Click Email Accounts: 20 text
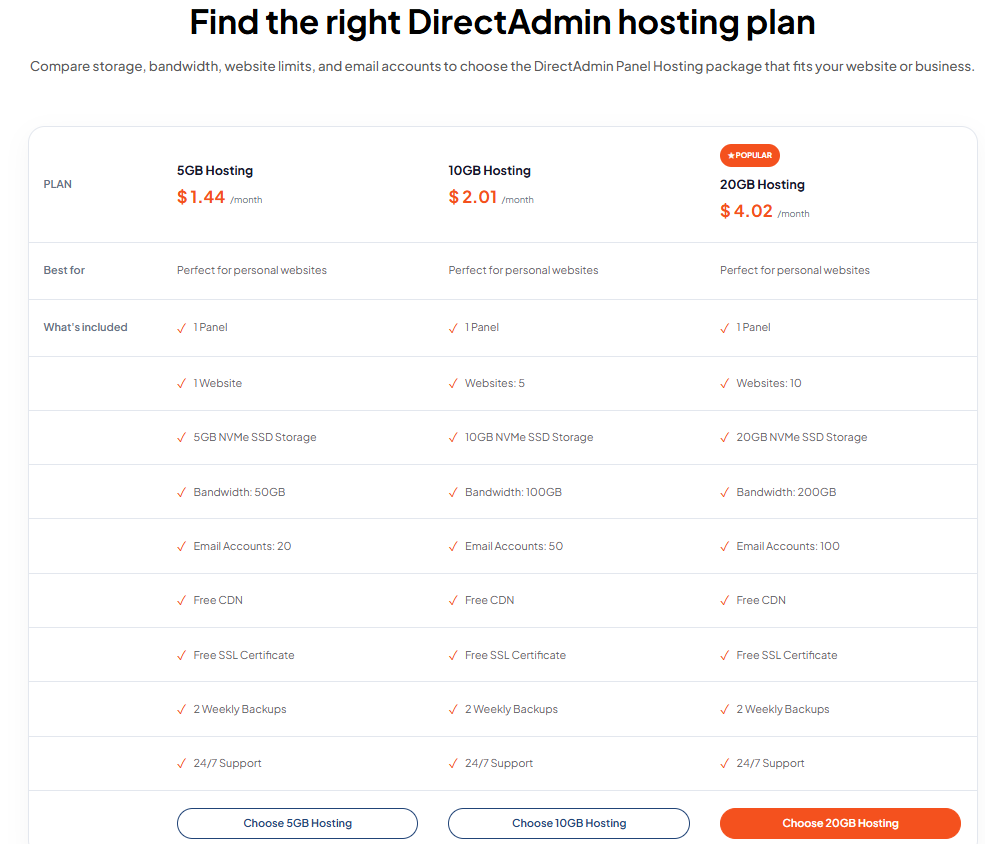 pos(242,546)
